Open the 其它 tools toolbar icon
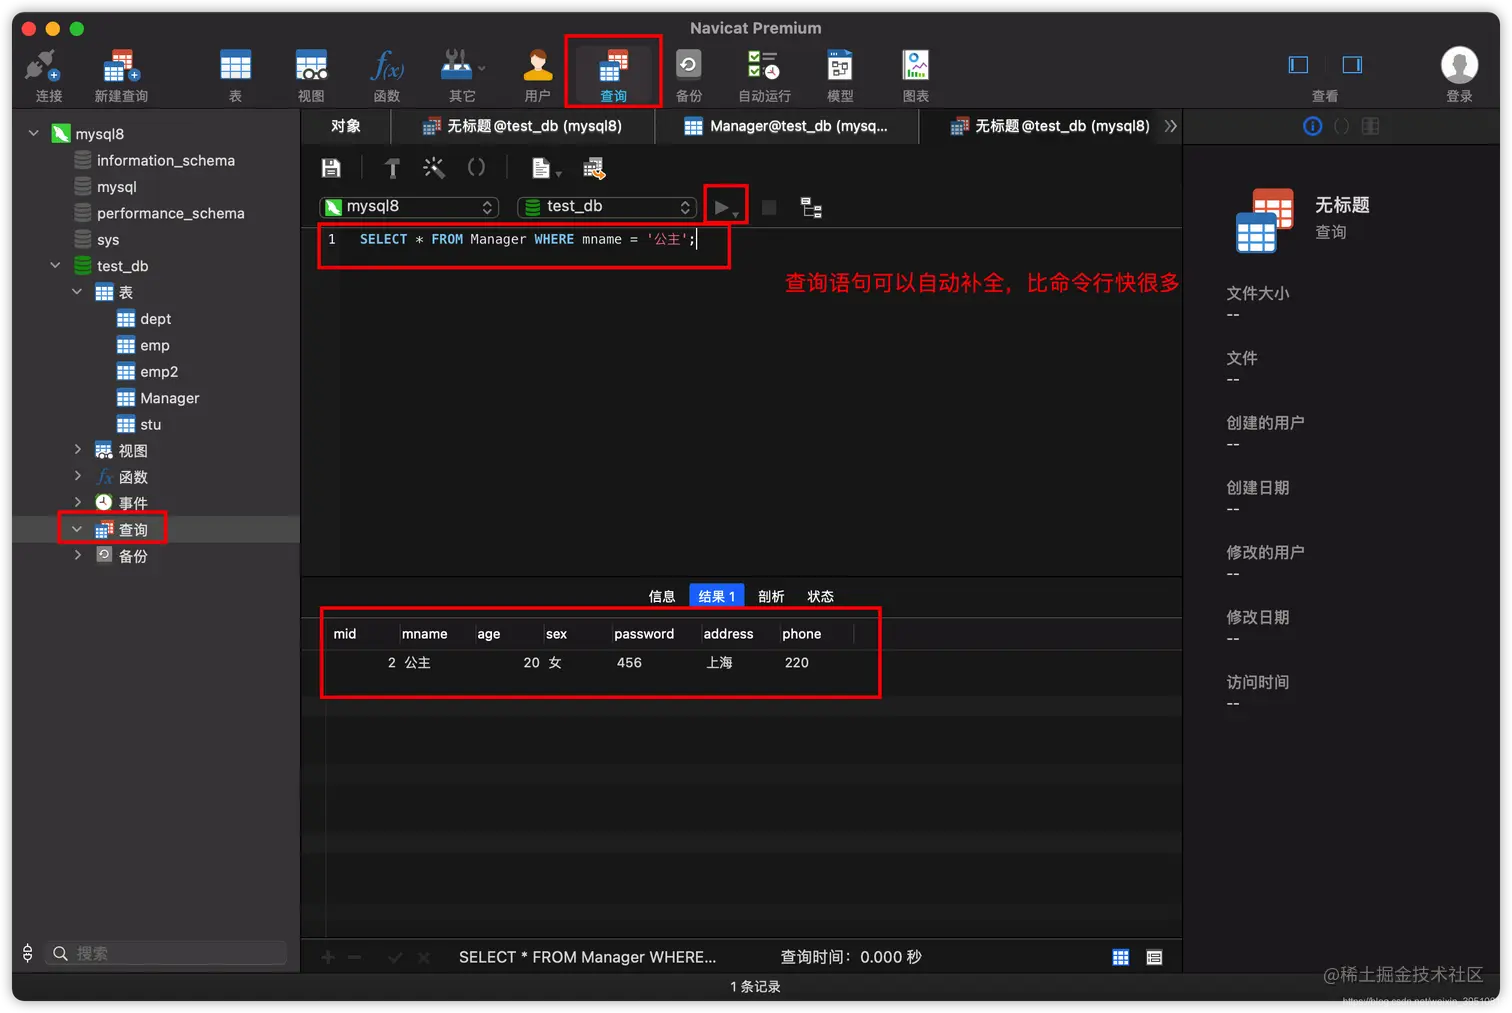 pyautogui.click(x=462, y=75)
